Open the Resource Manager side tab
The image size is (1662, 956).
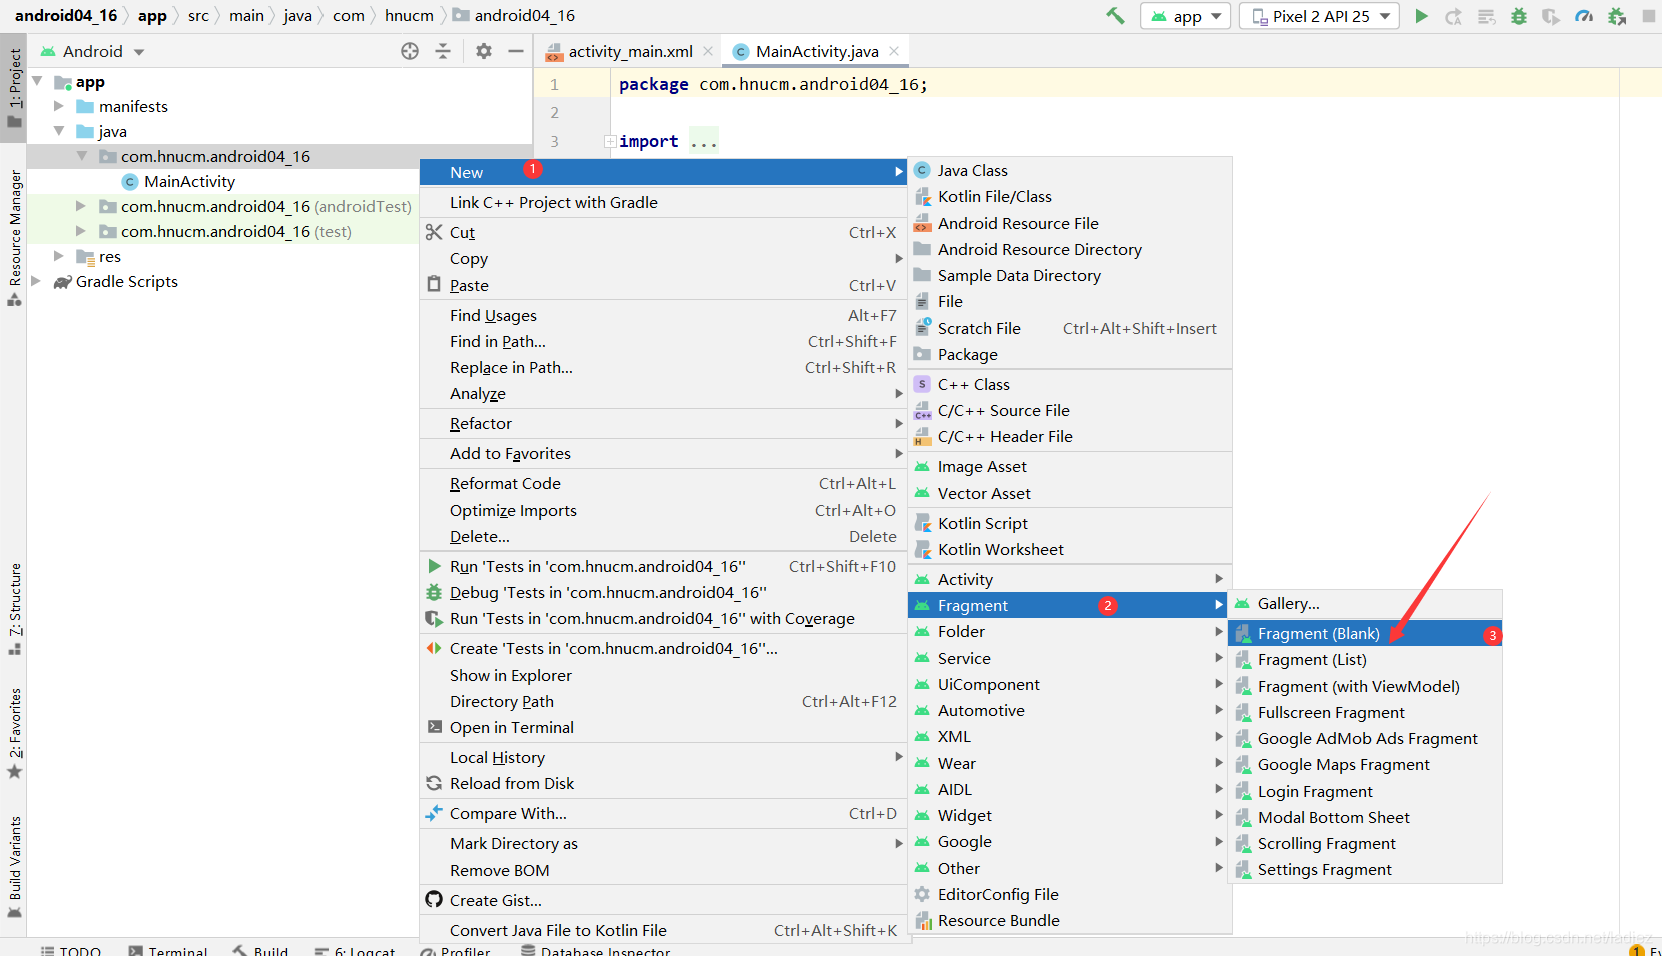tap(14, 238)
